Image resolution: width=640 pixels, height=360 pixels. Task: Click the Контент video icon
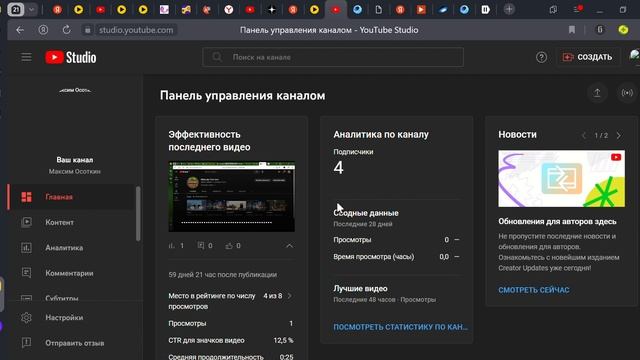[x=26, y=222]
